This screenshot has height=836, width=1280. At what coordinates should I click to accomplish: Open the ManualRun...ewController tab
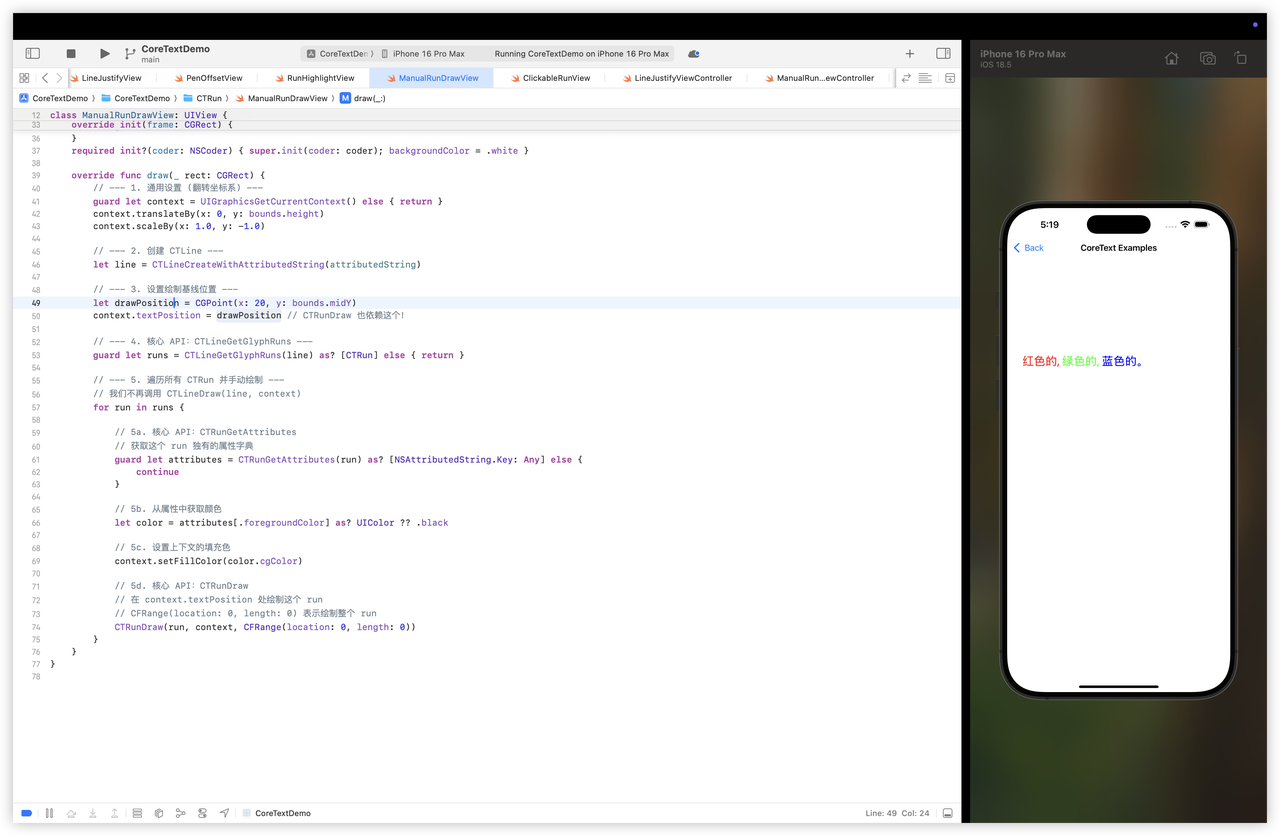[818, 78]
